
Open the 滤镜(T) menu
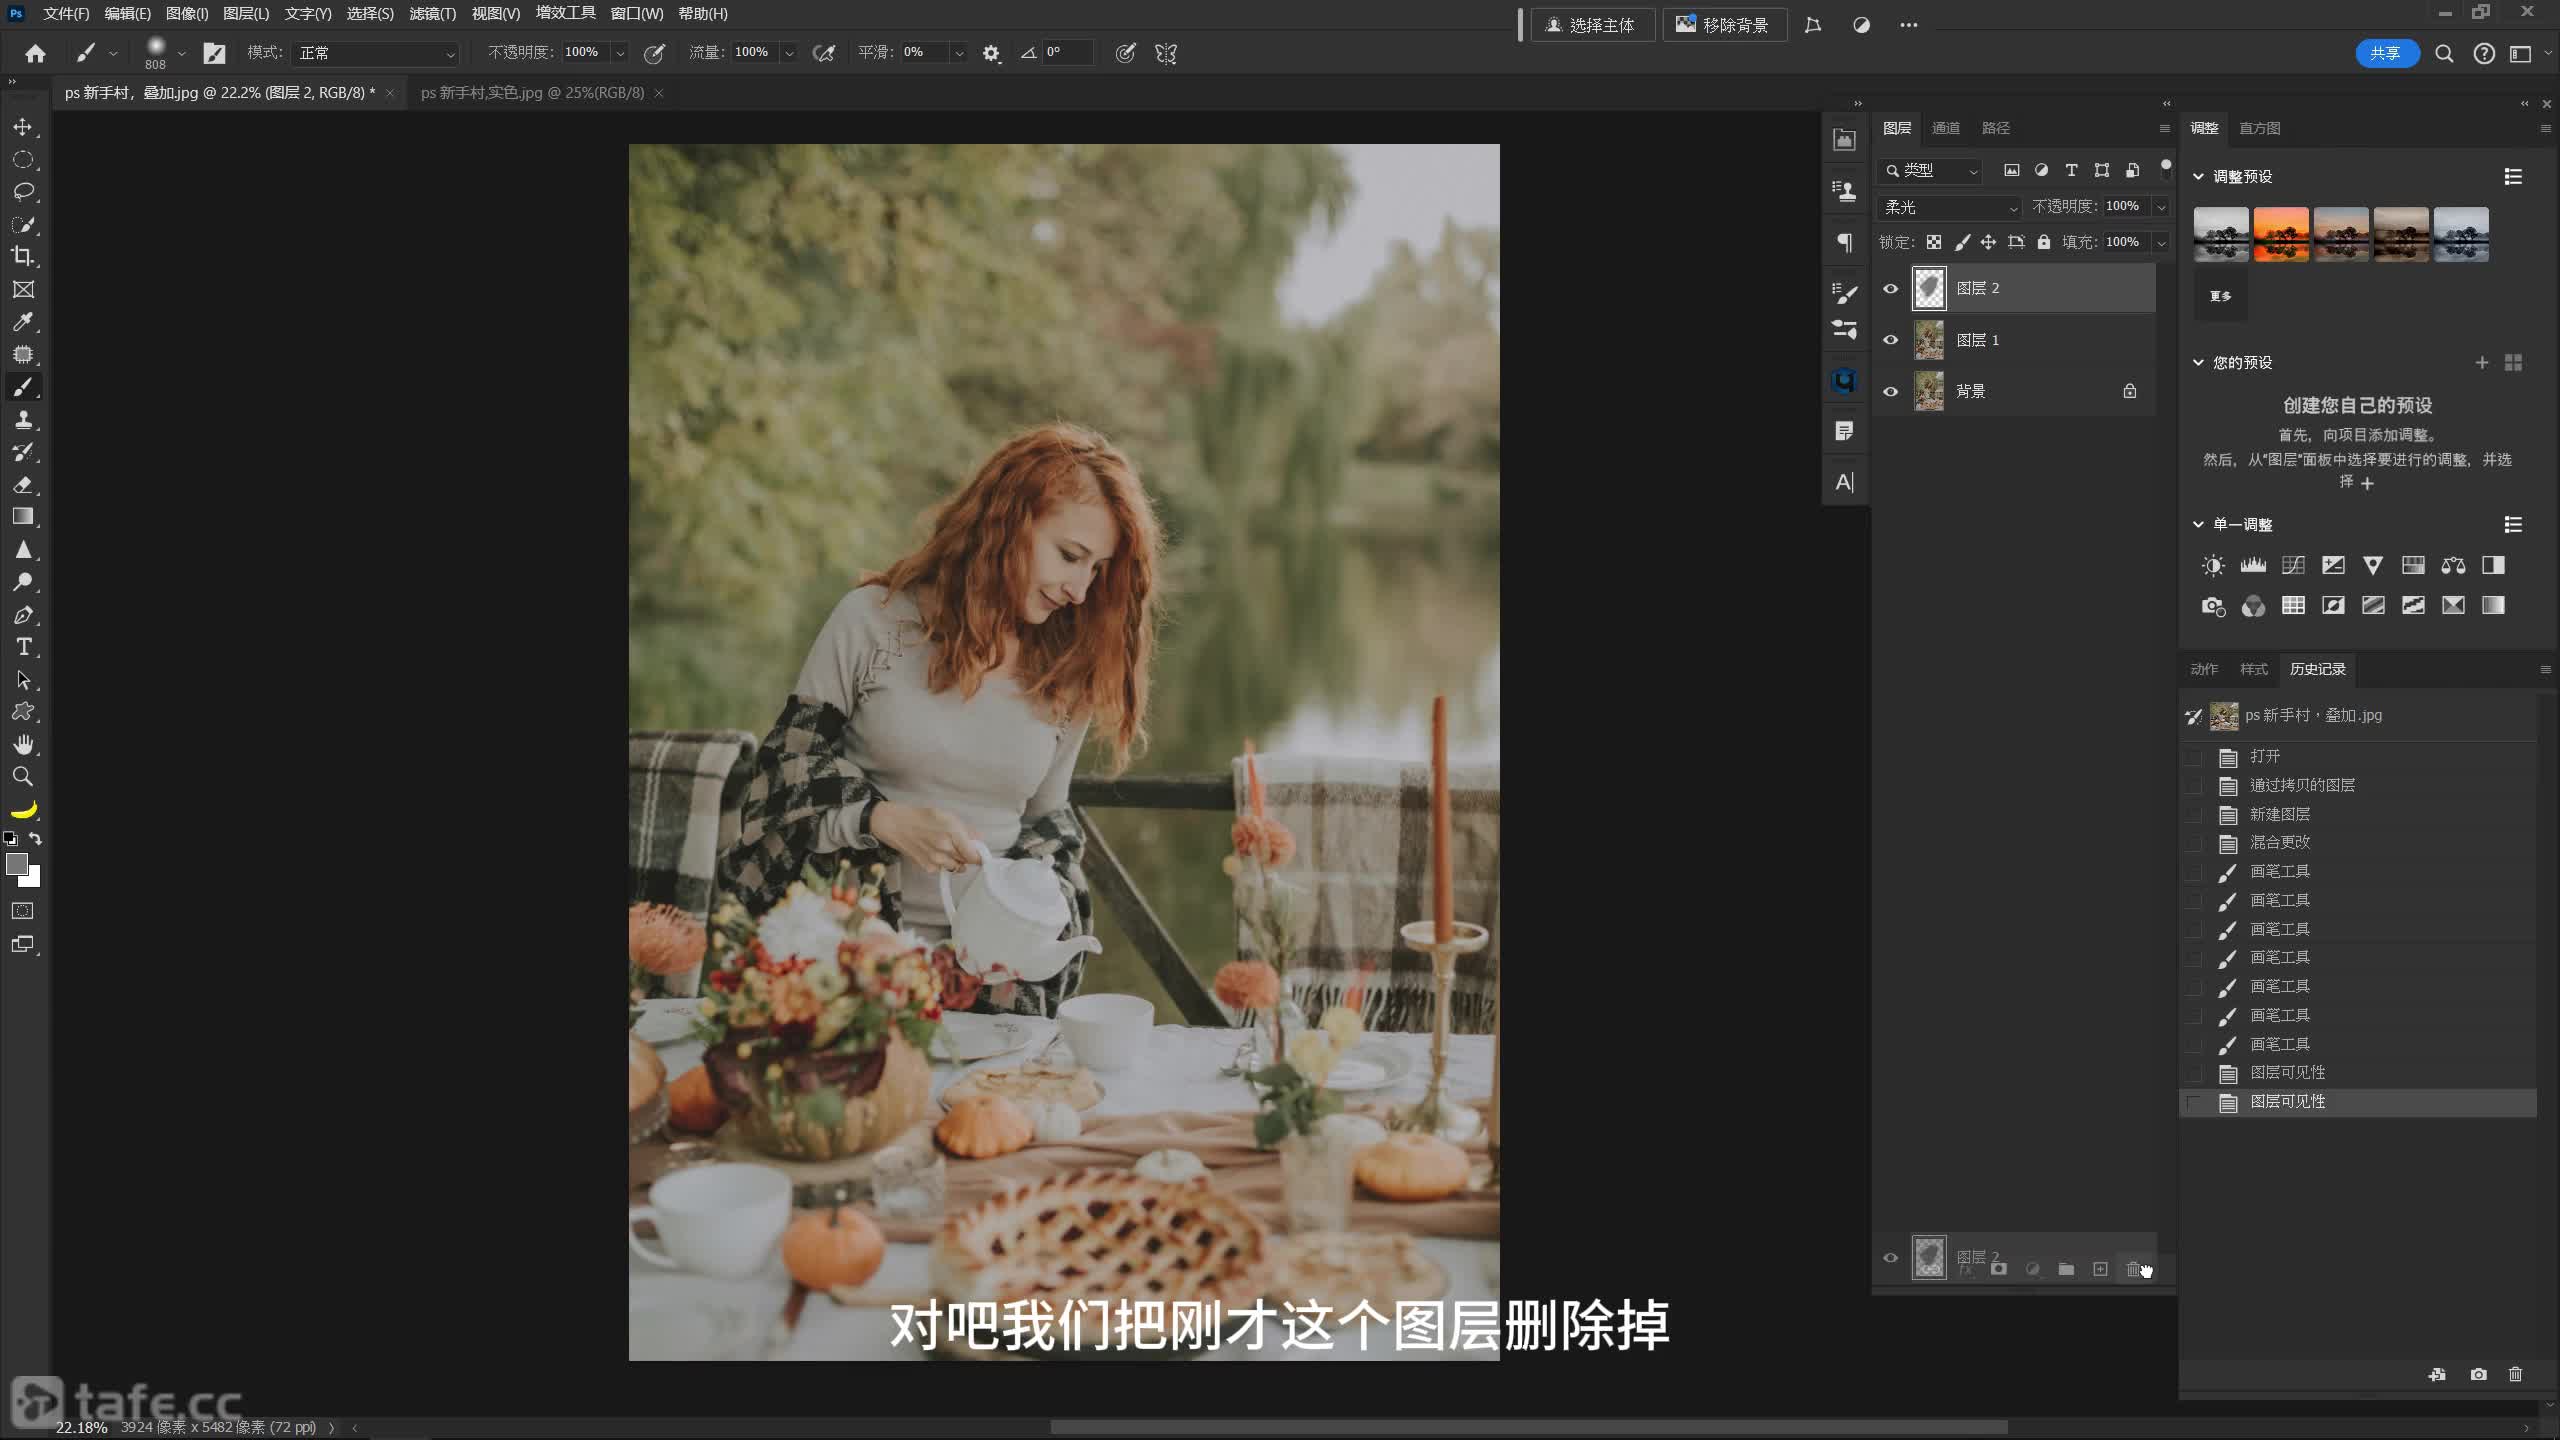click(432, 14)
